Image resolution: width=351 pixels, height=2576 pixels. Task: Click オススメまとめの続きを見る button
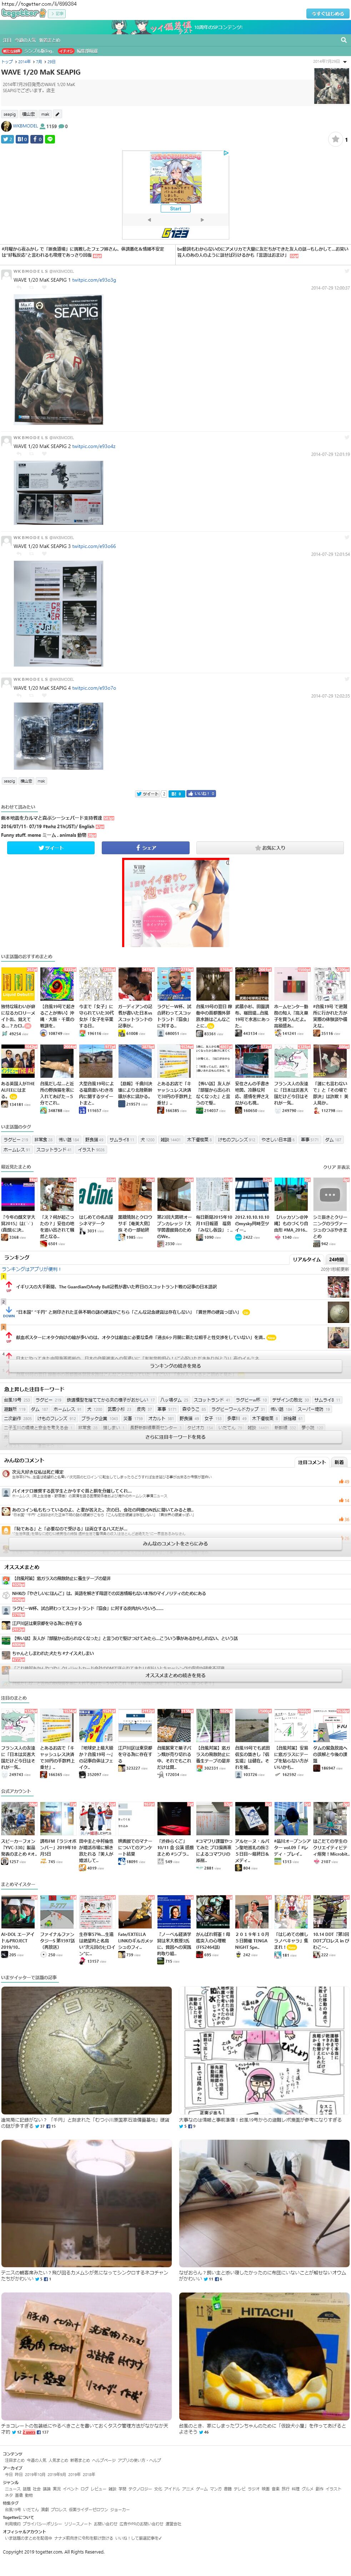[175, 1675]
